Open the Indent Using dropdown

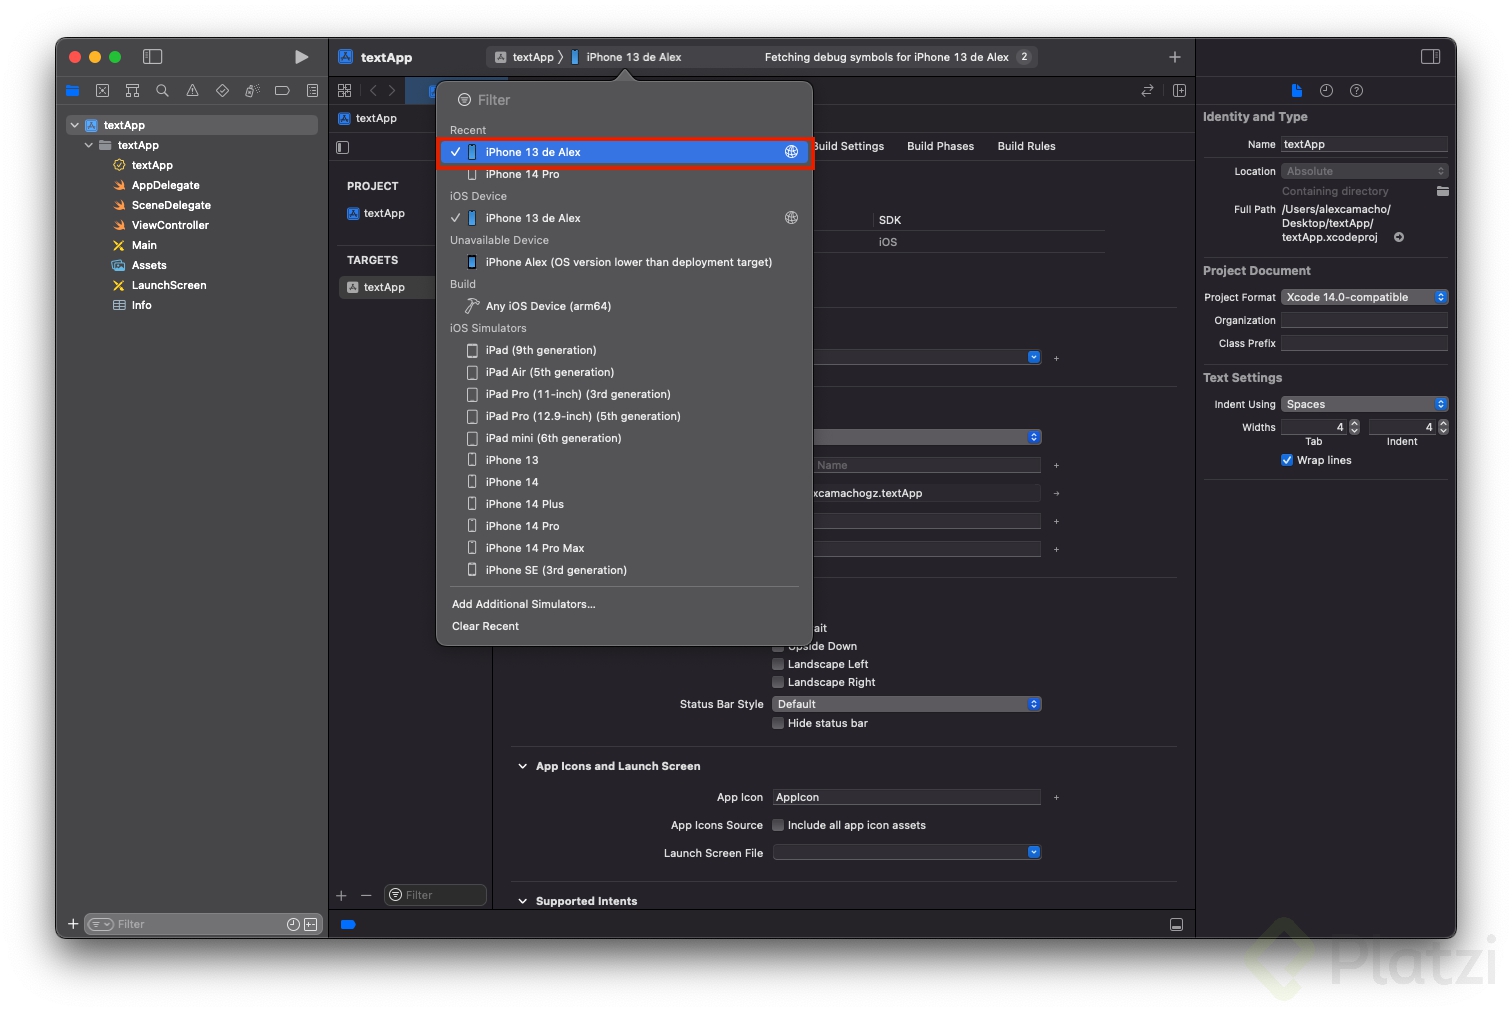[x=1364, y=404]
